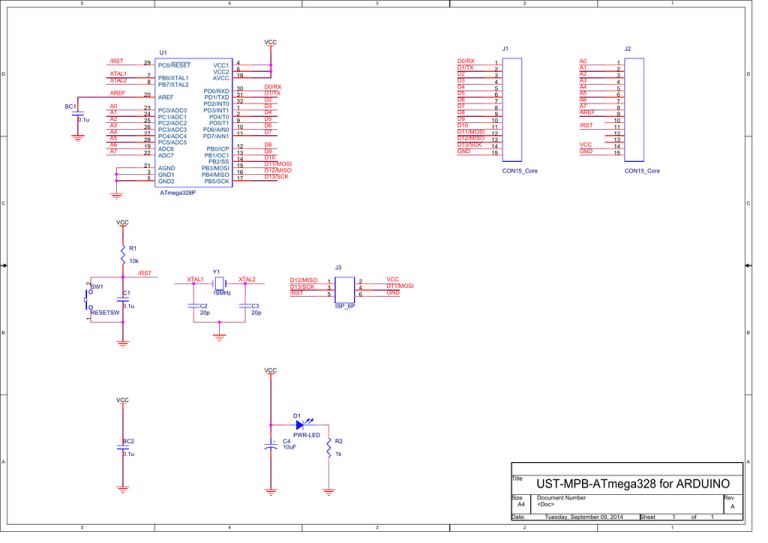Viewport: 768px width, 543px height.
Task: Select the 16MHz crystal value
Action: tap(222, 293)
